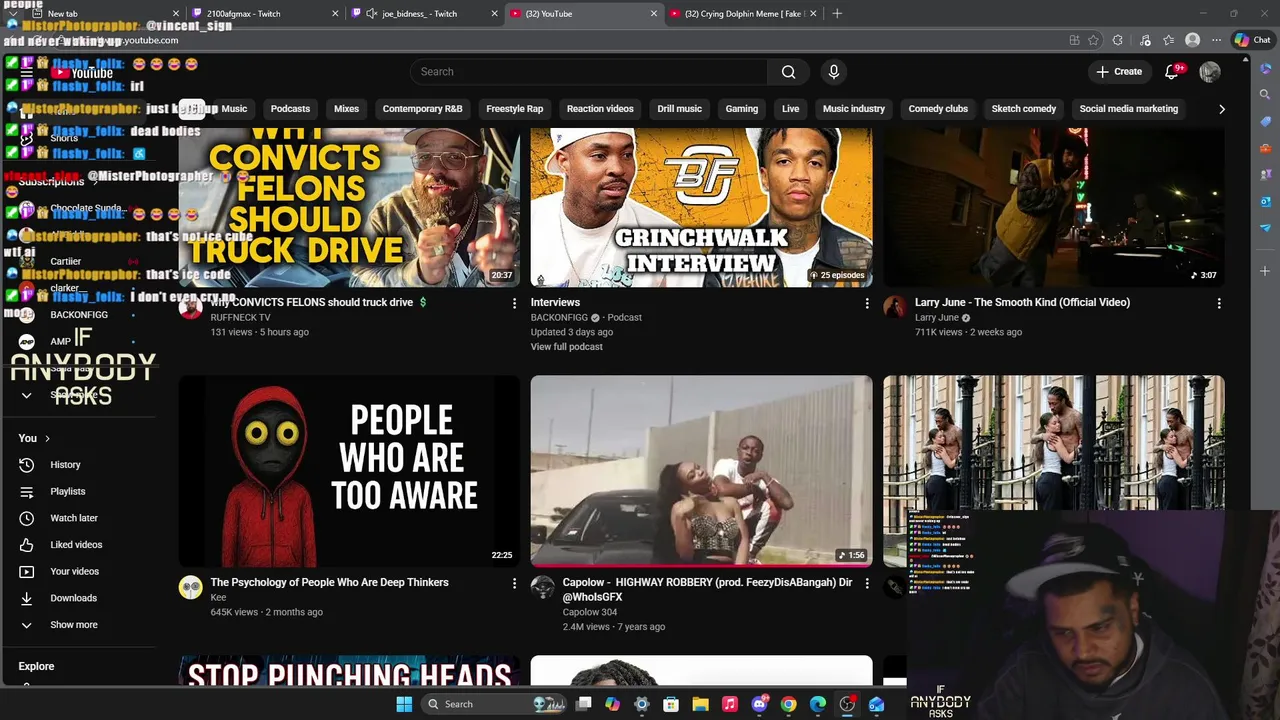The height and width of the screenshot is (720, 1280).
Task: Add this page to favorites with the star
Action: click(1094, 40)
